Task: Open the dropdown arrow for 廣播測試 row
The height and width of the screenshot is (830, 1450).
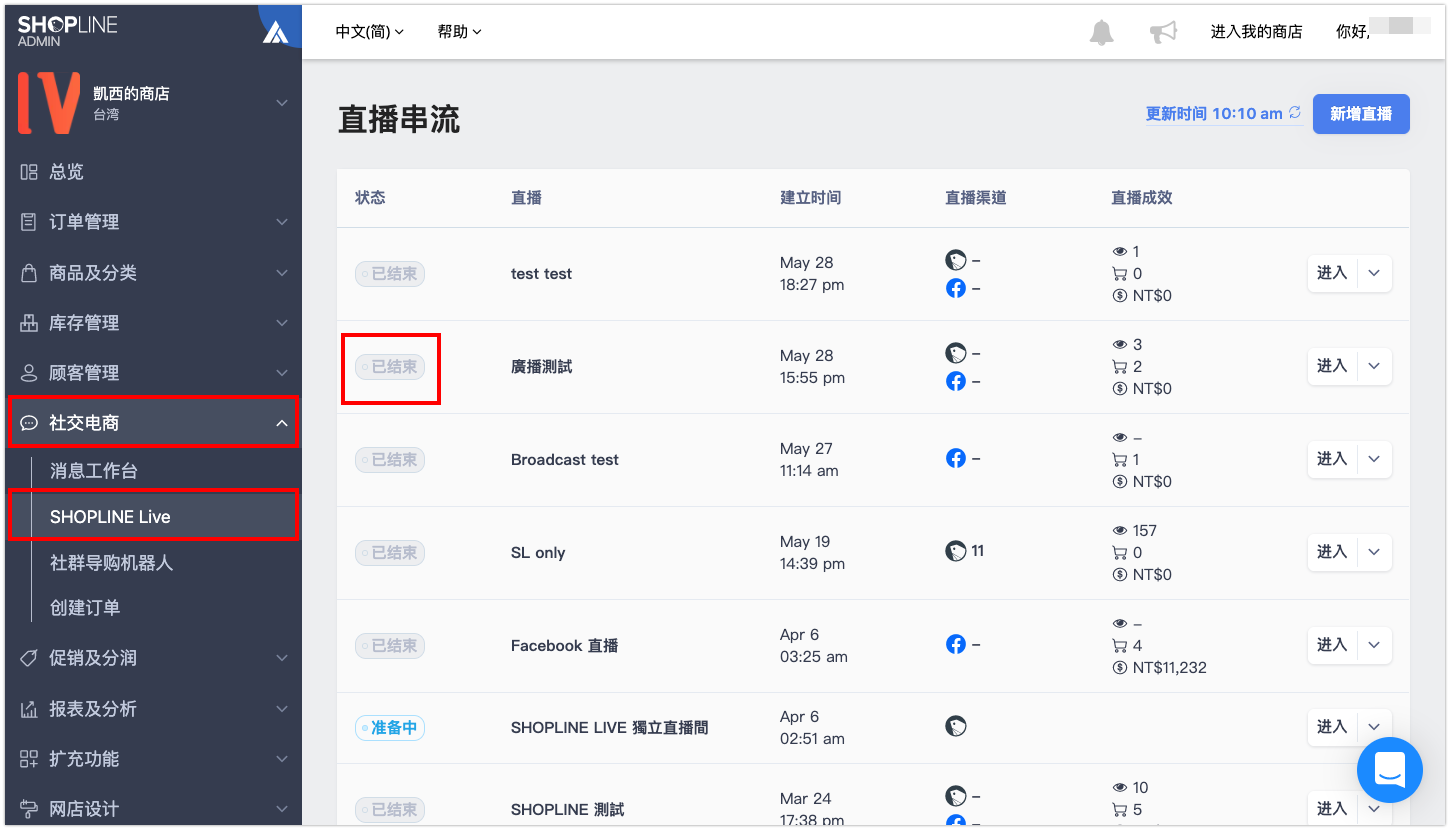Action: pos(1374,366)
